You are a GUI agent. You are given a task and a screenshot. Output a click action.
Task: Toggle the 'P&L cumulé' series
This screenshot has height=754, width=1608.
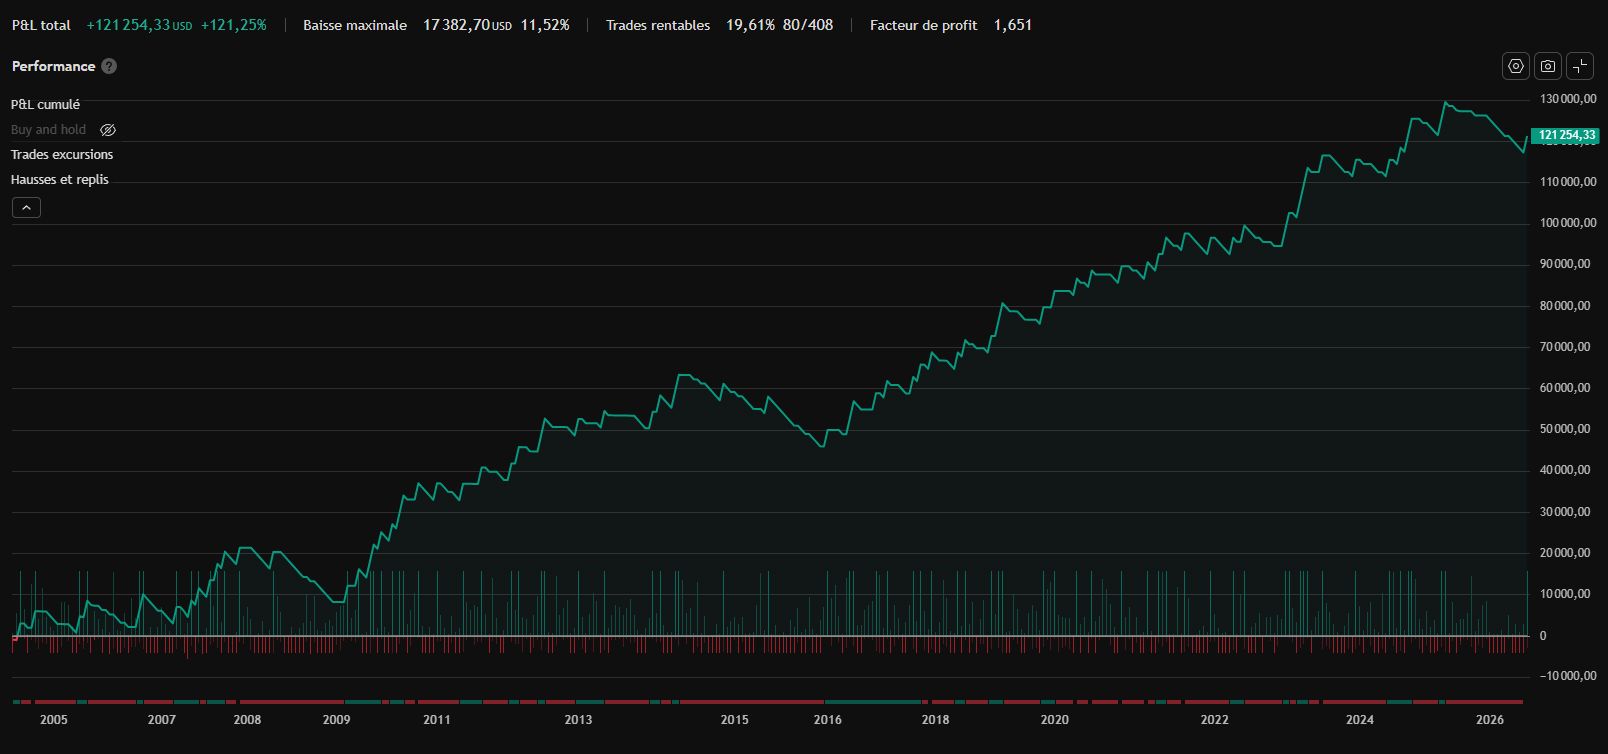pyautogui.click(x=45, y=105)
